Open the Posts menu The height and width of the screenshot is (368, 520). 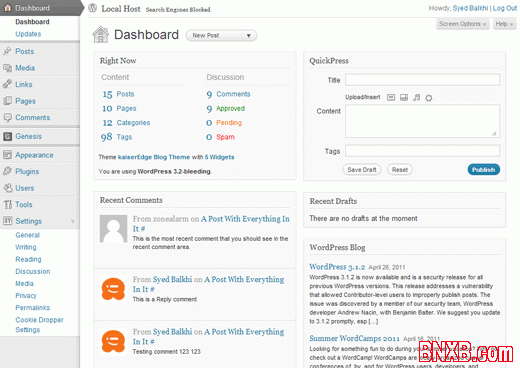point(25,51)
